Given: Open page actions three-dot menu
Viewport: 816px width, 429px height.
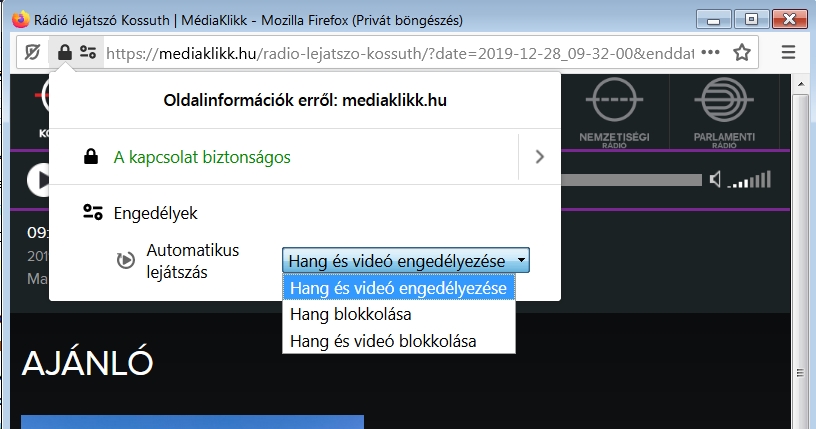Looking at the screenshot, I should (710, 52).
